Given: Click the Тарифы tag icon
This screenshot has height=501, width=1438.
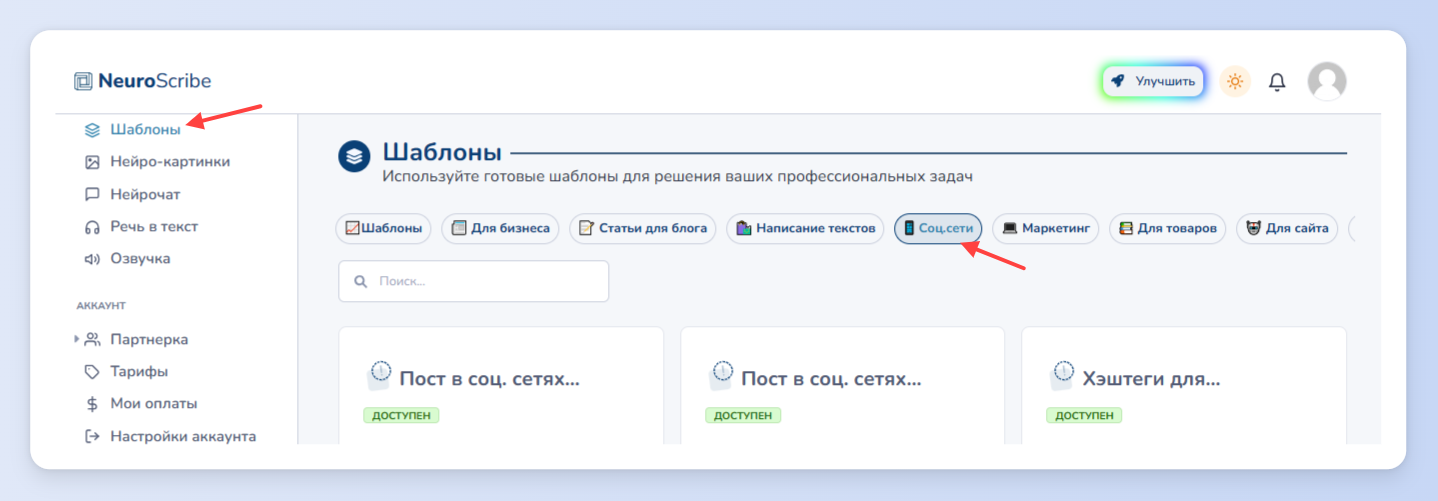Looking at the screenshot, I should (x=92, y=371).
